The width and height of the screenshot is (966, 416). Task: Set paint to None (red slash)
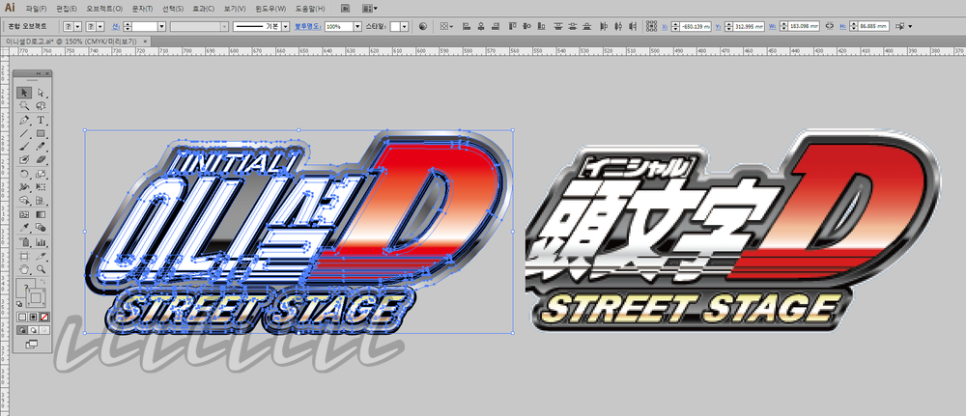click(x=45, y=316)
